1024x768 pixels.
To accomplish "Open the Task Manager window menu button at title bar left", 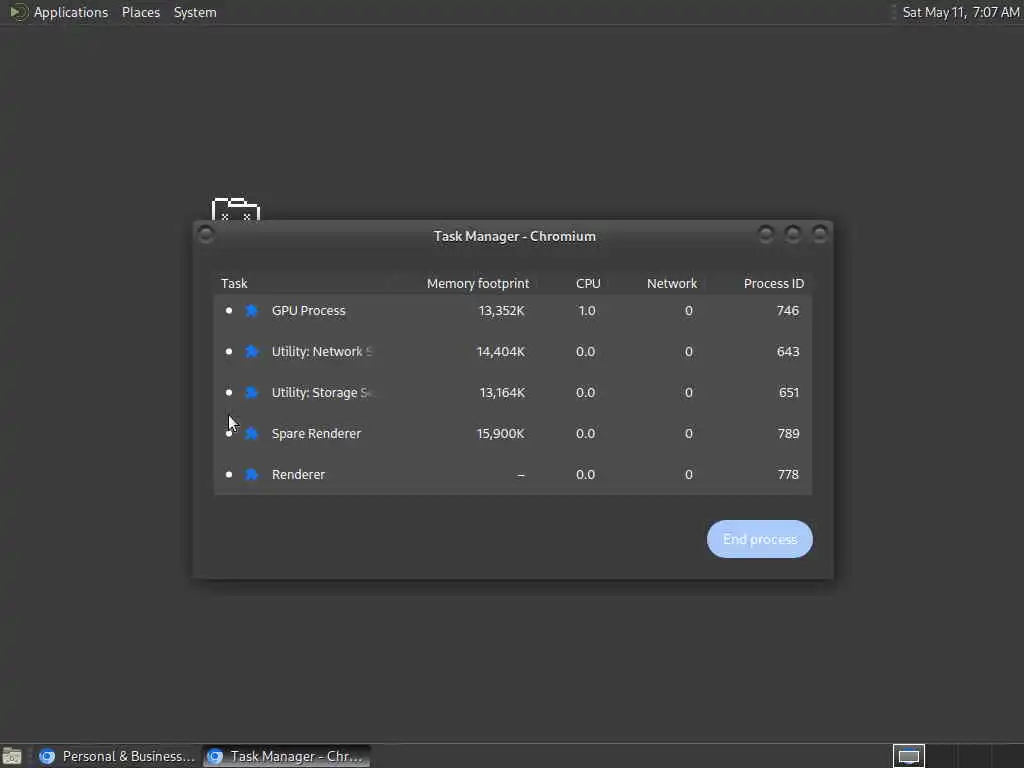I will 206,234.
